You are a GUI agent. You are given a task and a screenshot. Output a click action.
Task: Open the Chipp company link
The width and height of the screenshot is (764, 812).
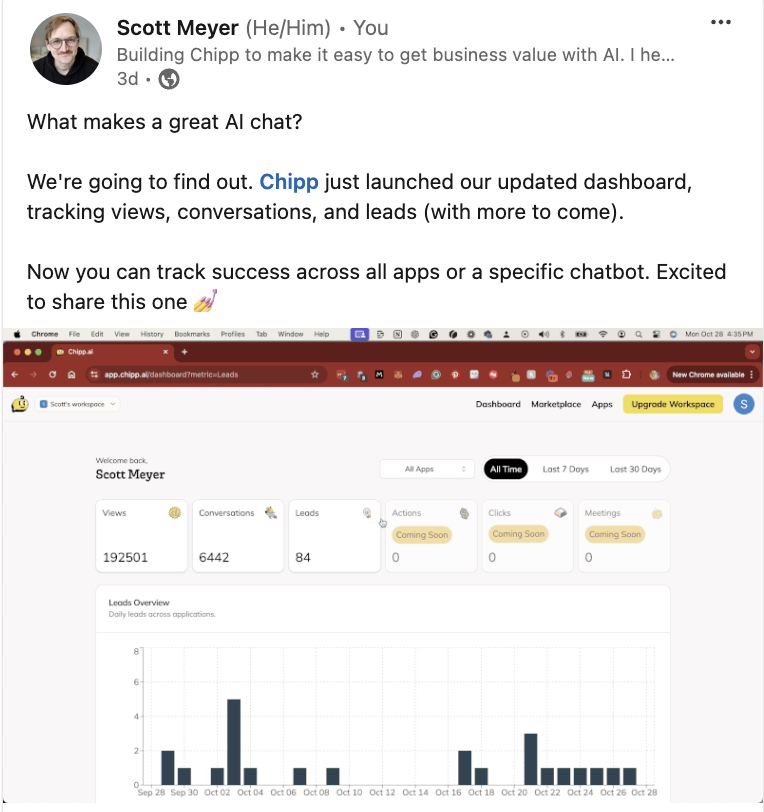pos(289,182)
